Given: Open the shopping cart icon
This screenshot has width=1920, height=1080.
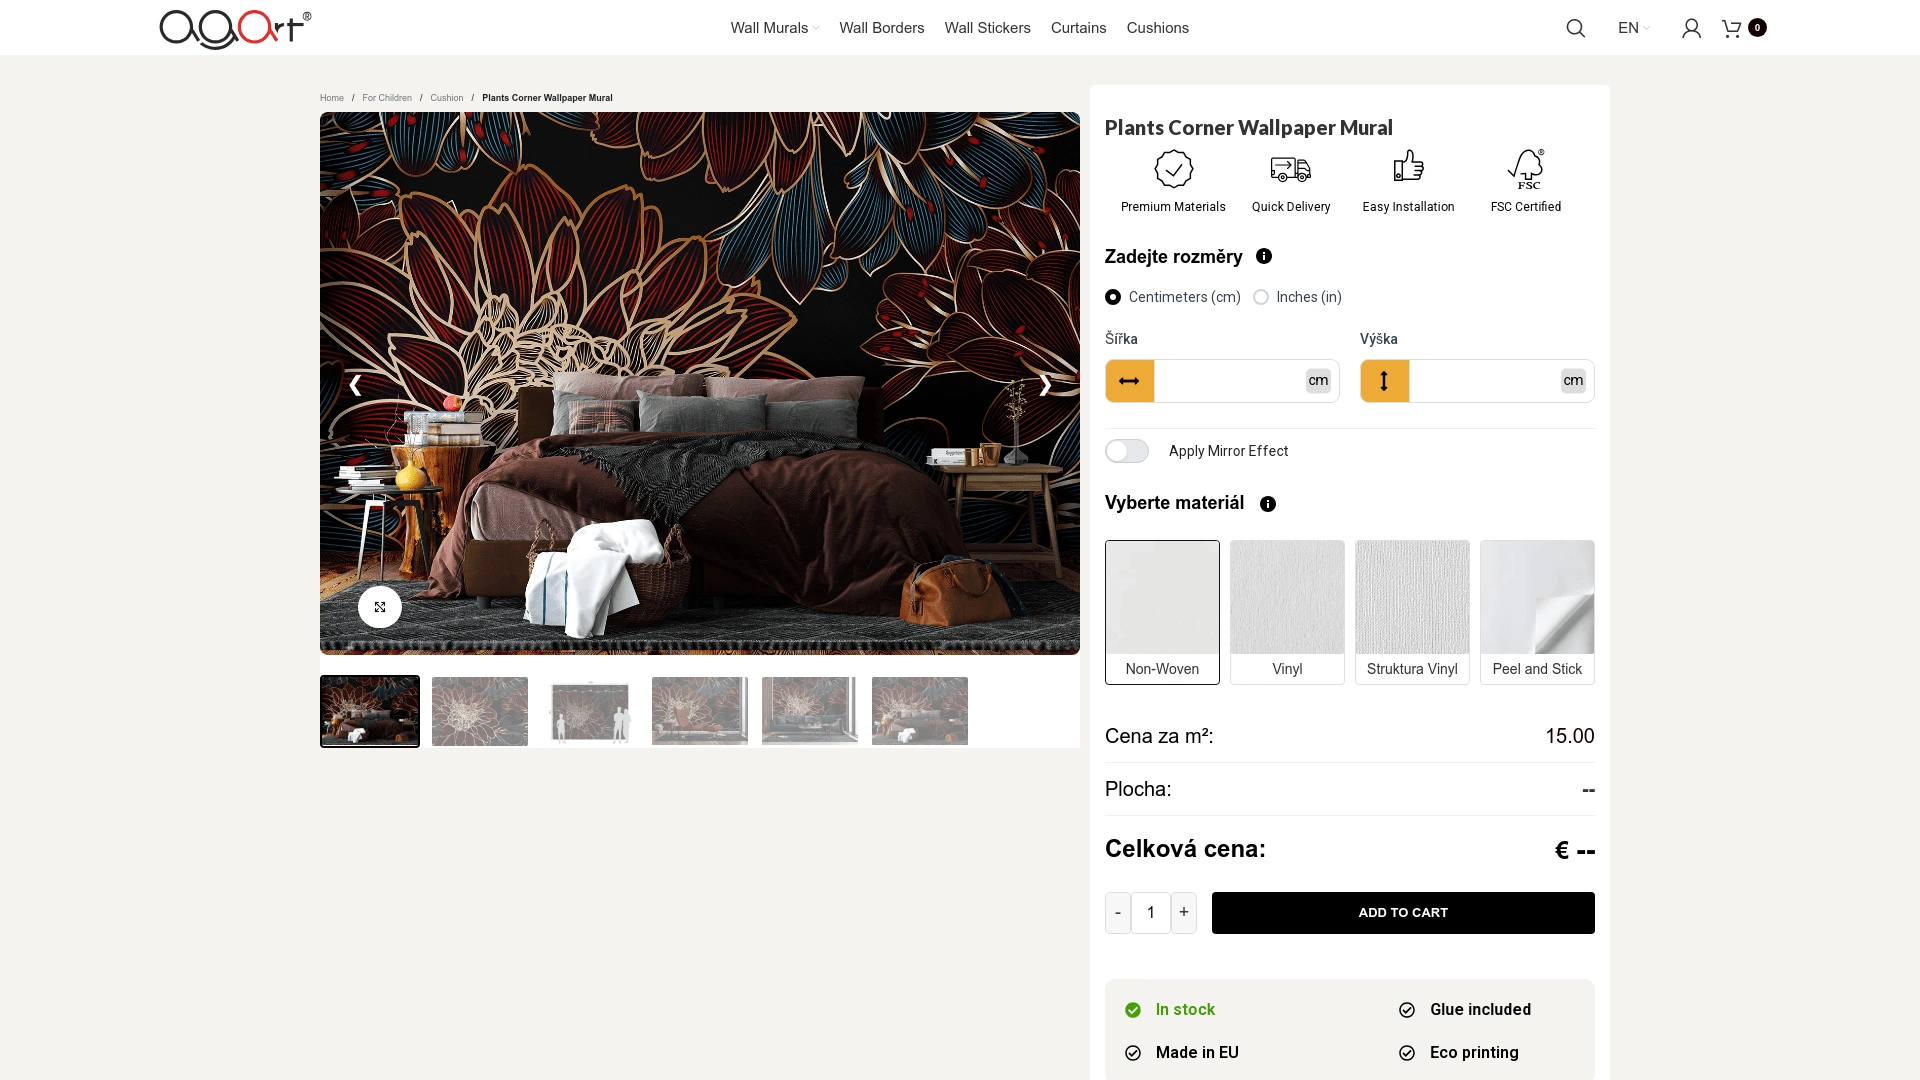Looking at the screenshot, I should pos(1732,28).
